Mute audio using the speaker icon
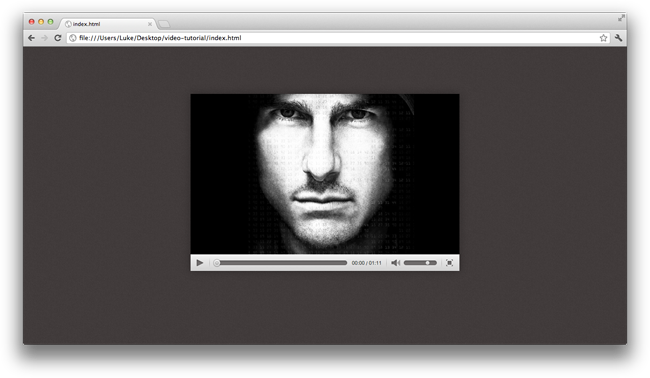This screenshot has height=378, width=650. (x=395, y=263)
